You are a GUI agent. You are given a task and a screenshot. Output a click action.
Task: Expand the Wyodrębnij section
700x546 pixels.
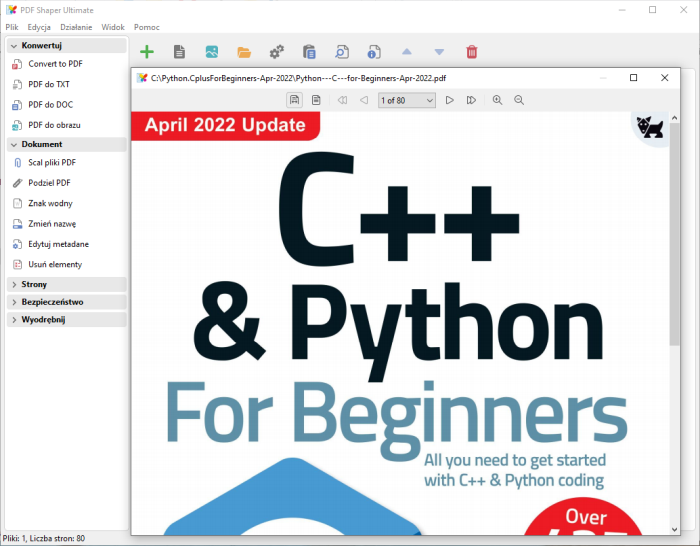pos(67,320)
